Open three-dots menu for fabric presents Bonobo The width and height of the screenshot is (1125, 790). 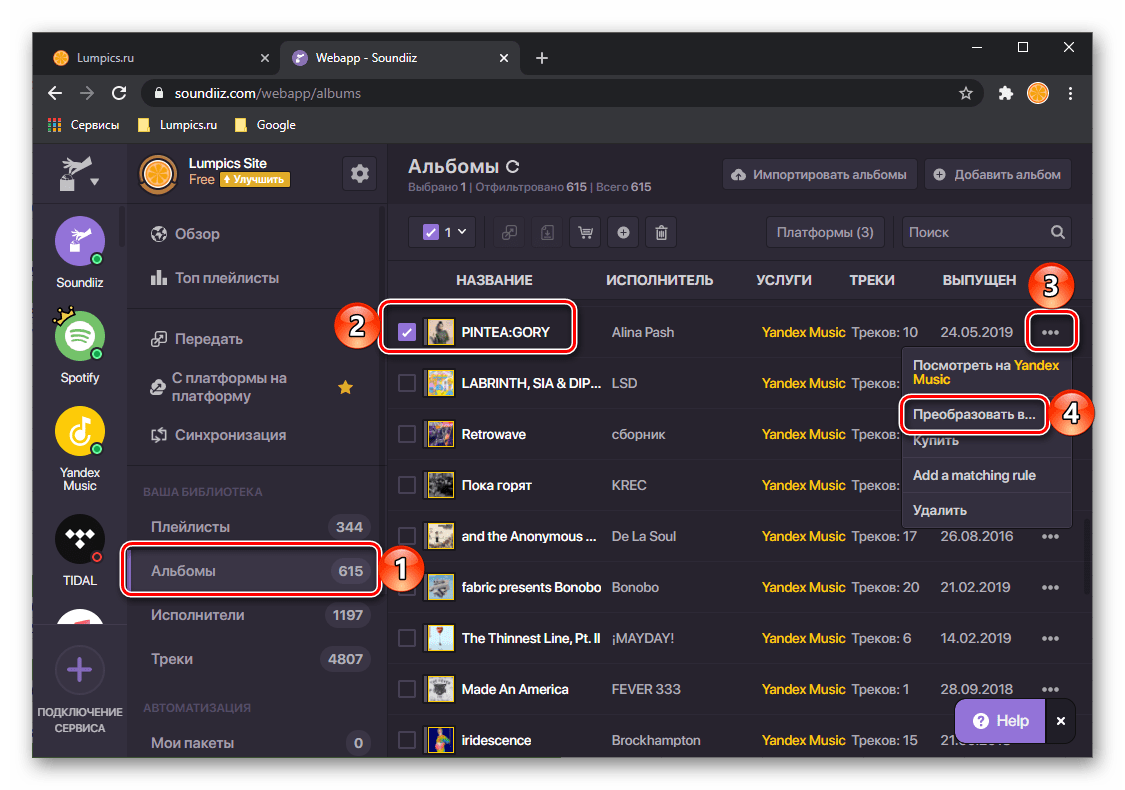click(x=1050, y=587)
